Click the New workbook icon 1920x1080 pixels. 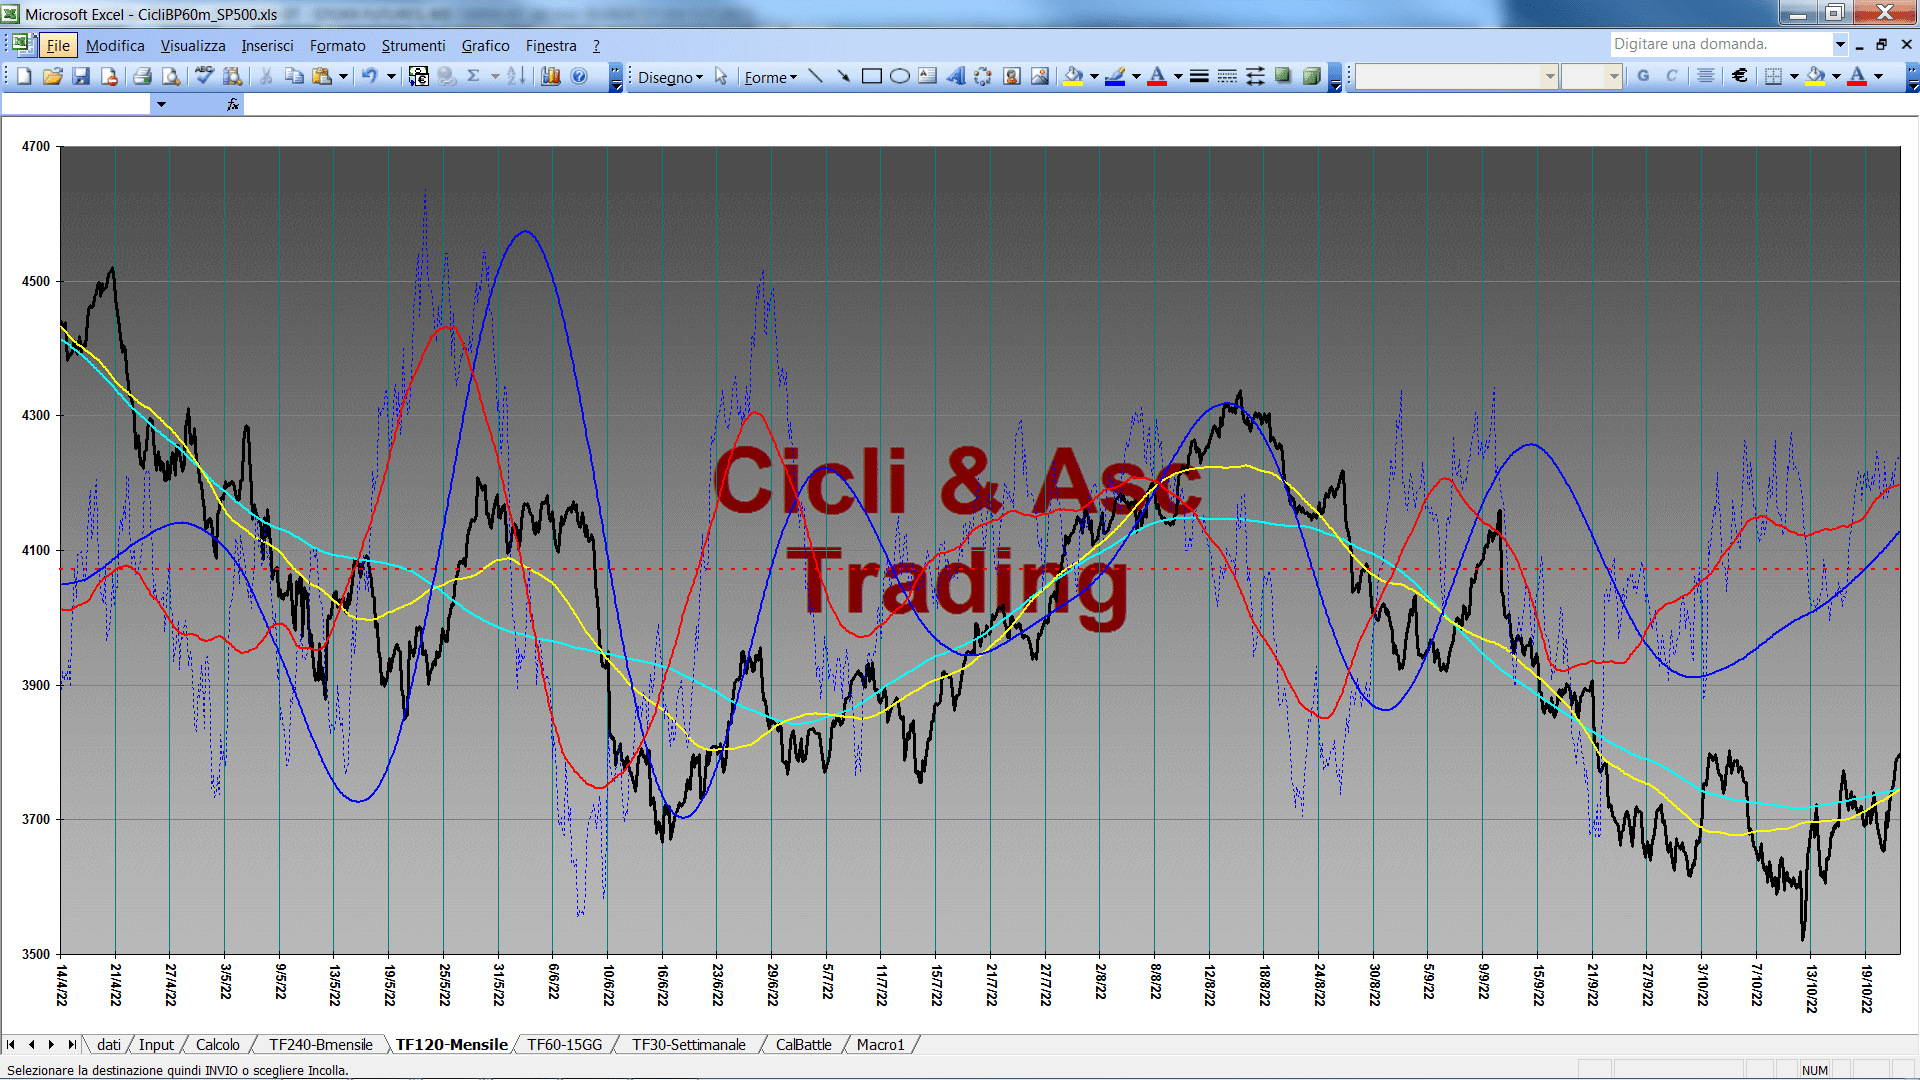pos(25,76)
